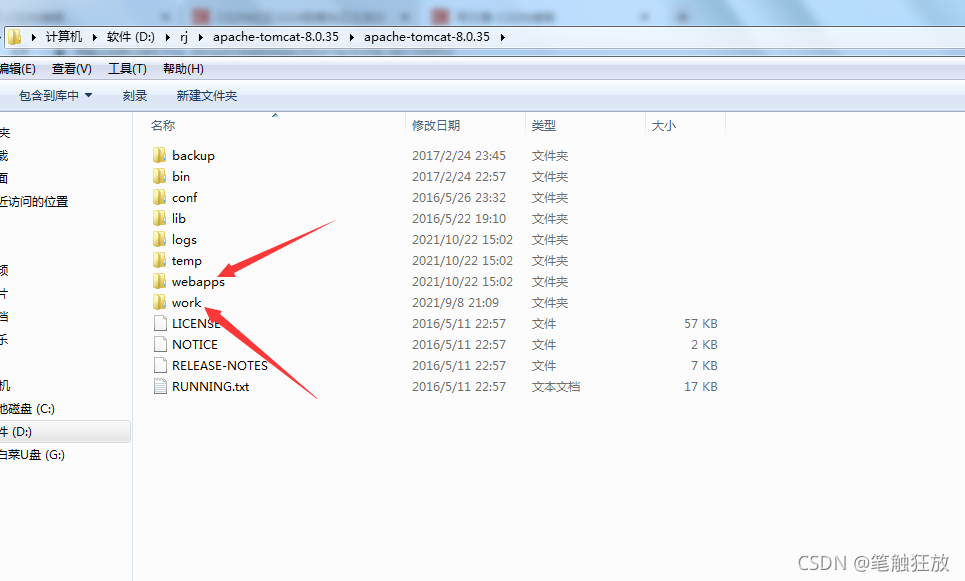Viewport: 965px width, 581px height.
Task: Click the 57 KB size cell
Action: (701, 324)
